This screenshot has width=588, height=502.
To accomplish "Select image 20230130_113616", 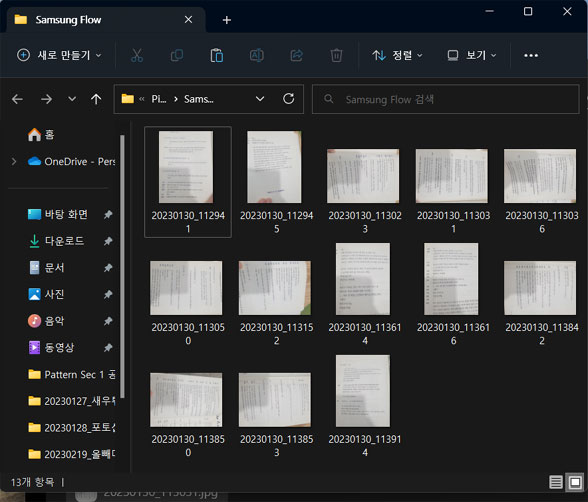I will [x=453, y=295].
